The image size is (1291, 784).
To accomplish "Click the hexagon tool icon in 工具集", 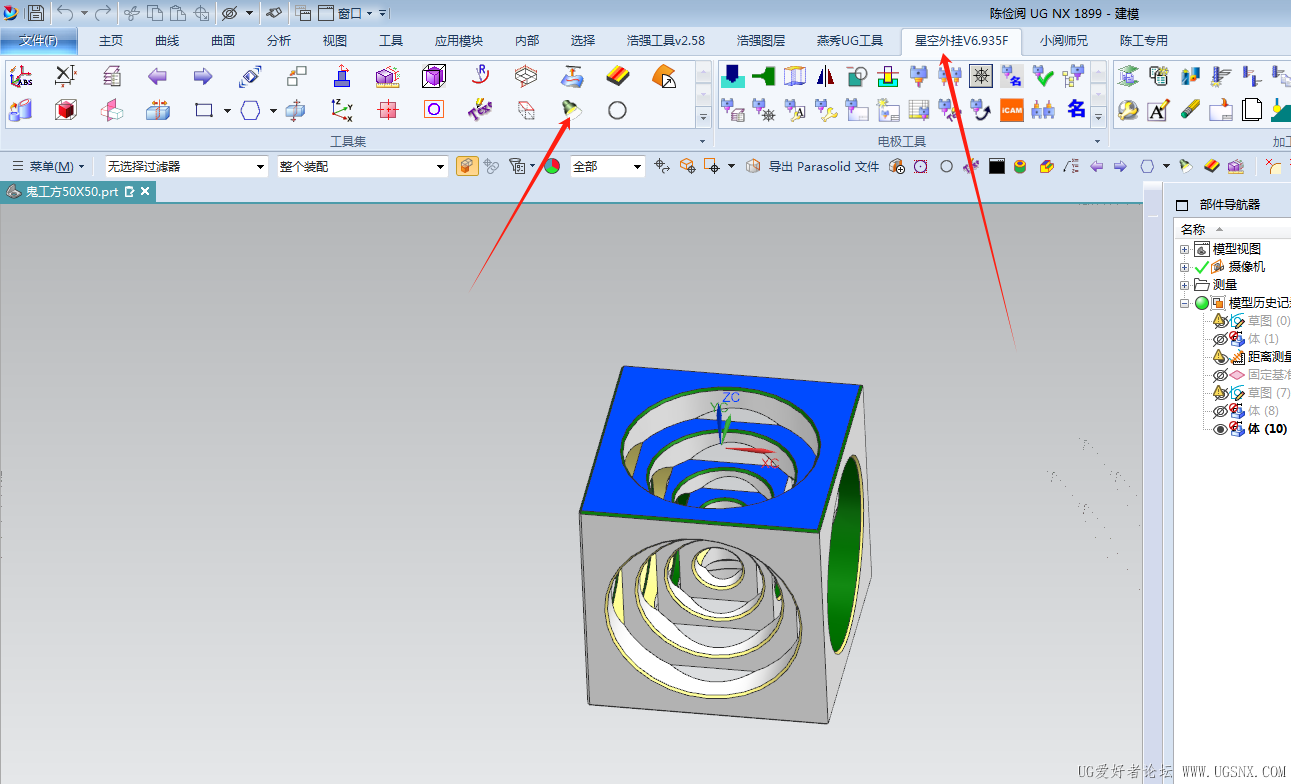I will [x=251, y=110].
